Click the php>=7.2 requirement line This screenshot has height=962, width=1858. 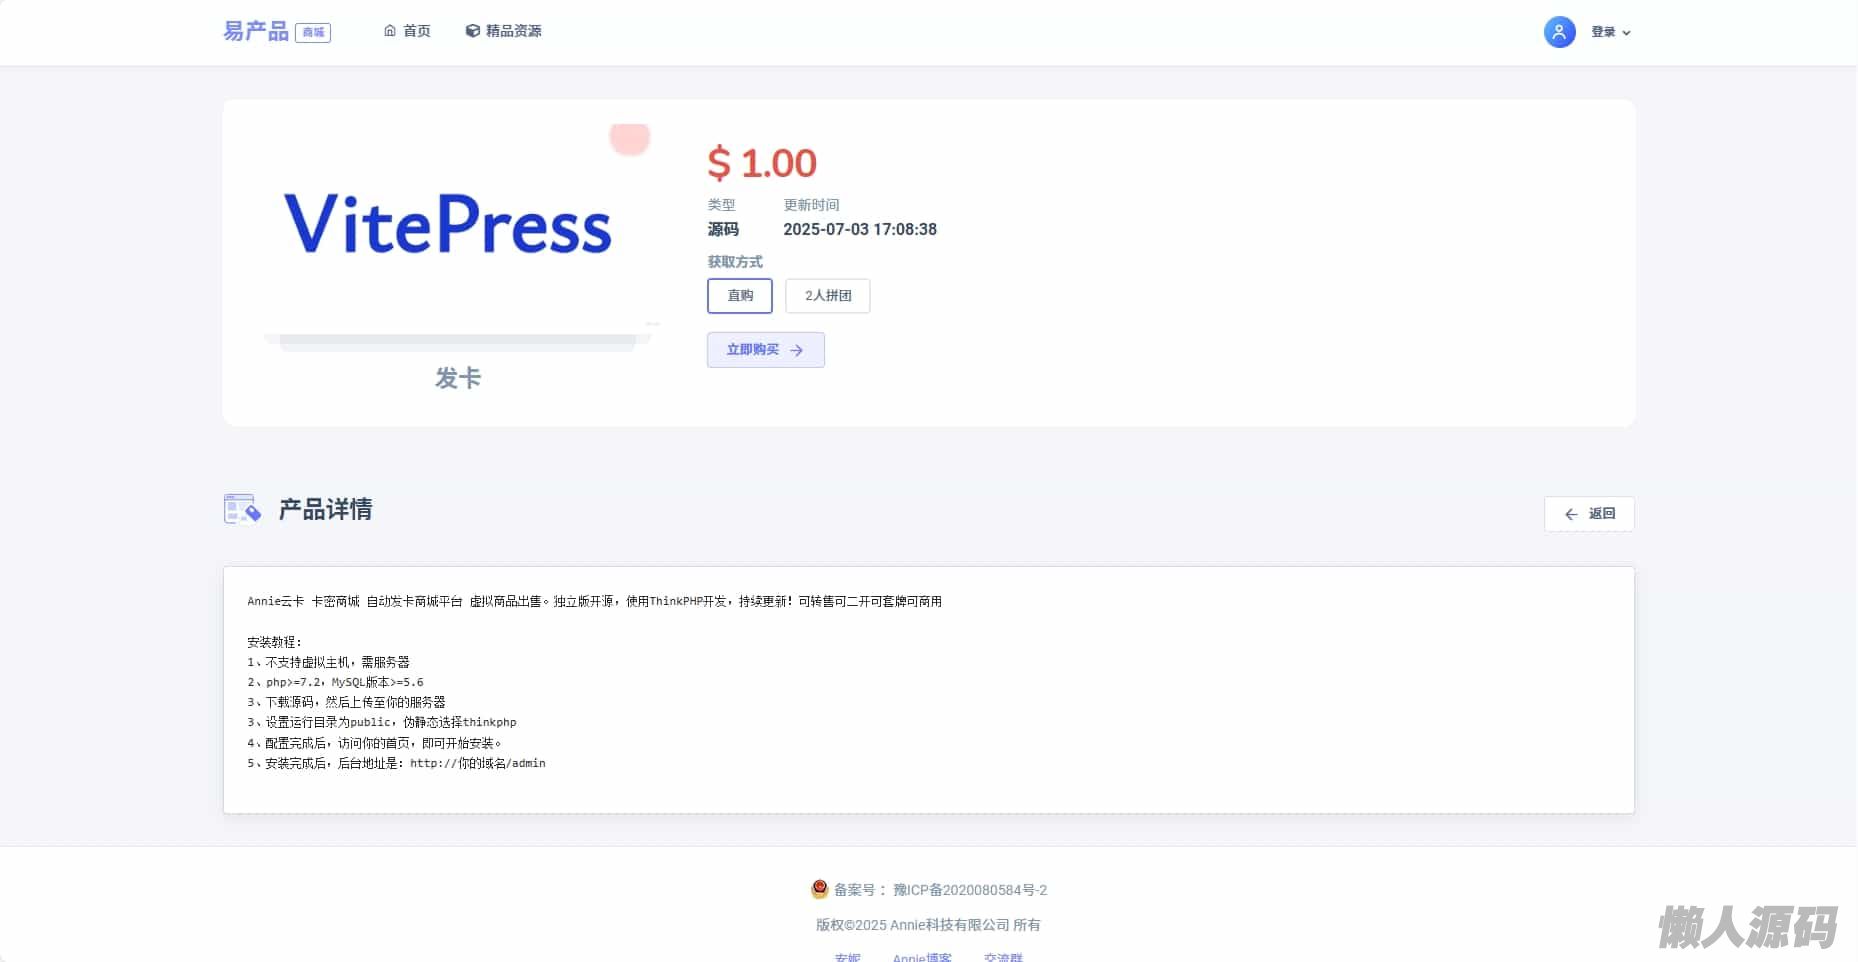pos(335,682)
